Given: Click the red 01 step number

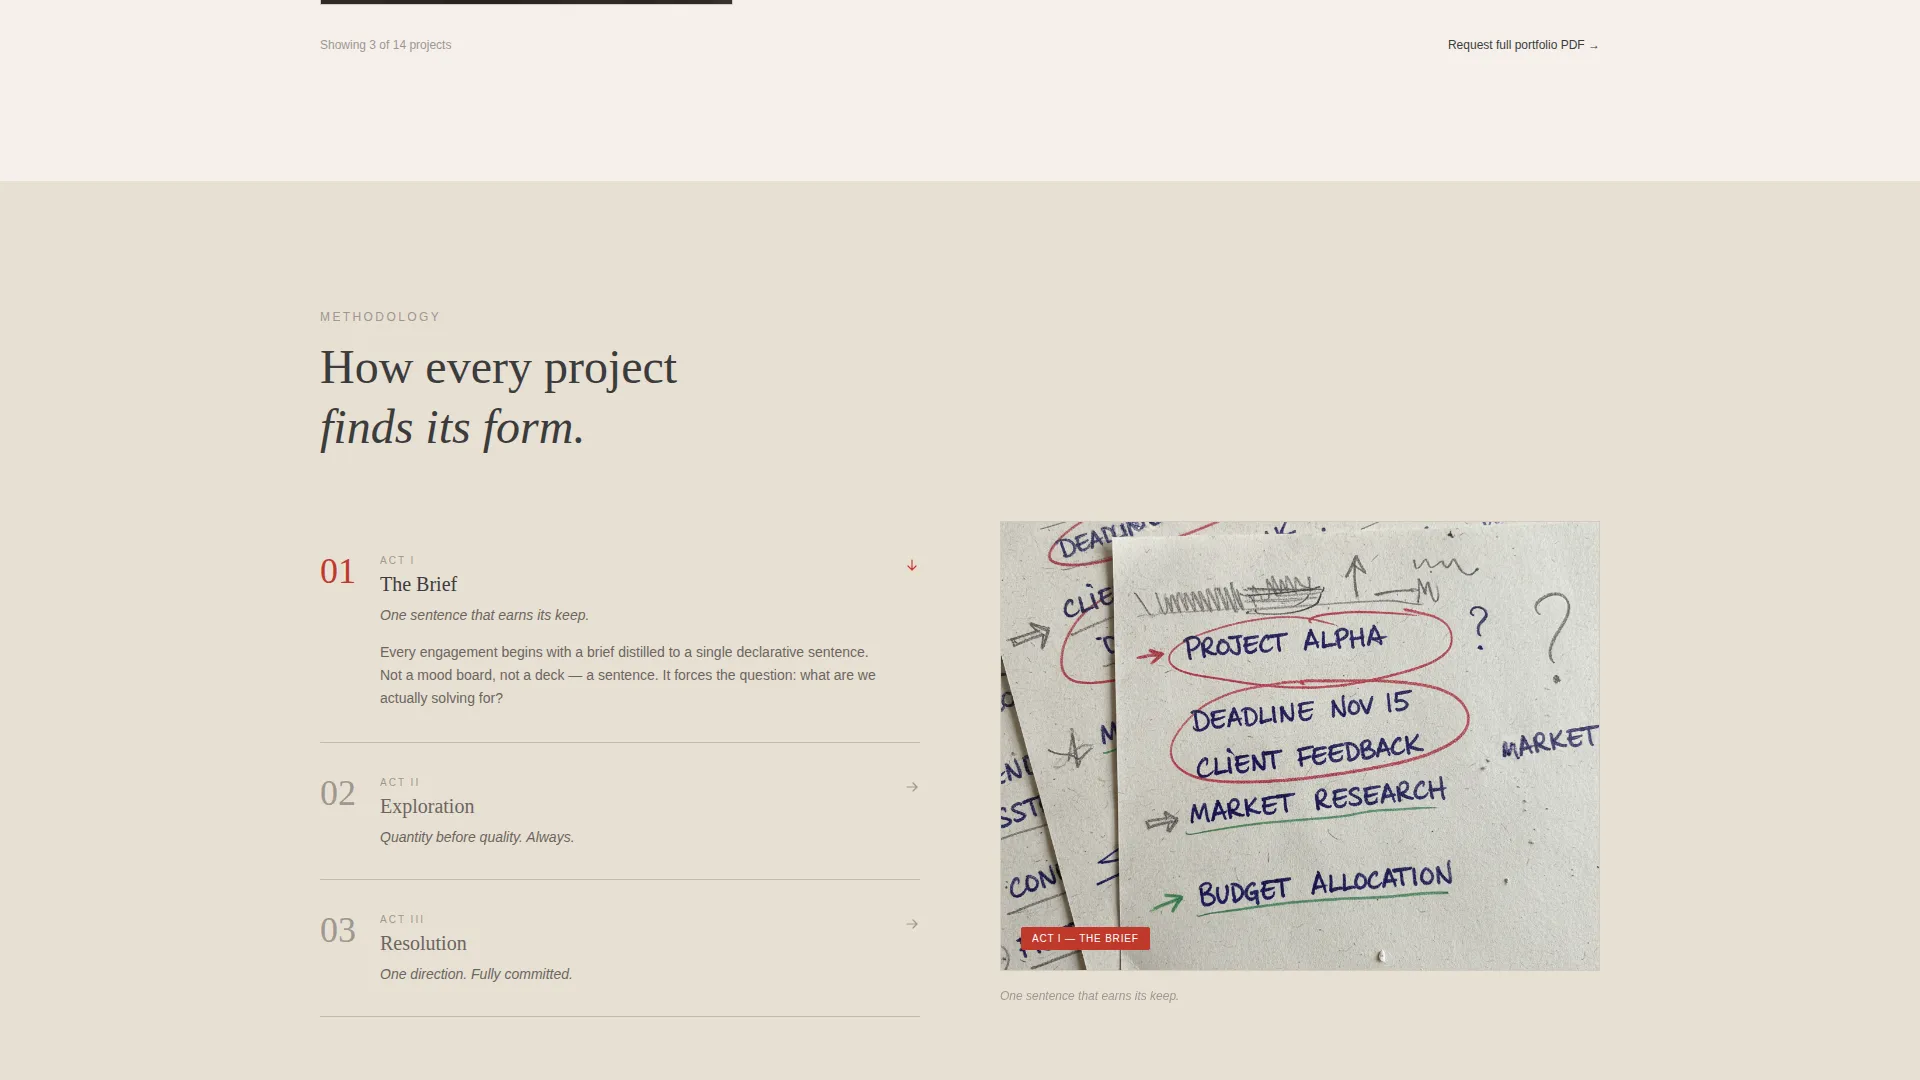Looking at the screenshot, I should coord(338,572).
